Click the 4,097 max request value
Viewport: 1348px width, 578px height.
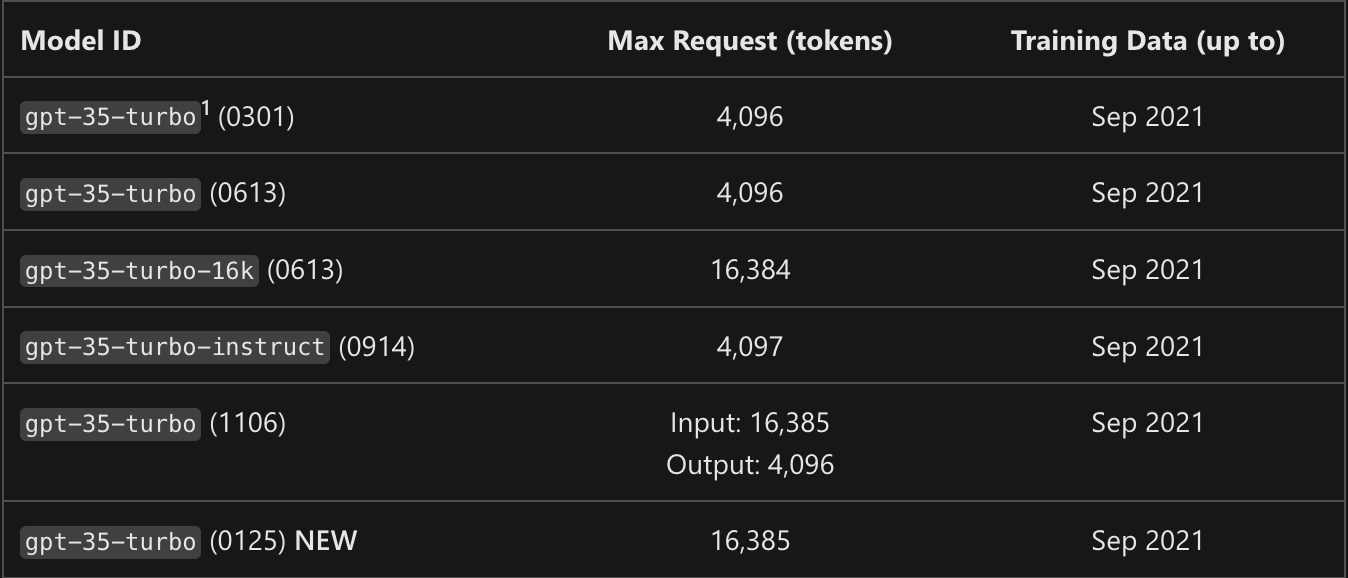[750, 347]
